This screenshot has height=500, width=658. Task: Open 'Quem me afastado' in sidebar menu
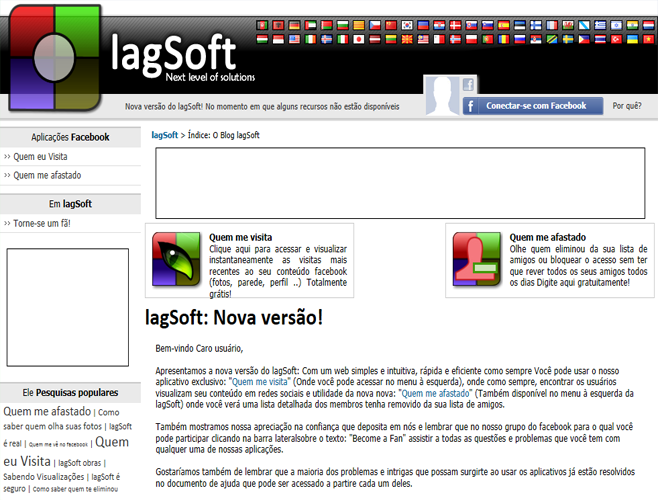(x=46, y=175)
